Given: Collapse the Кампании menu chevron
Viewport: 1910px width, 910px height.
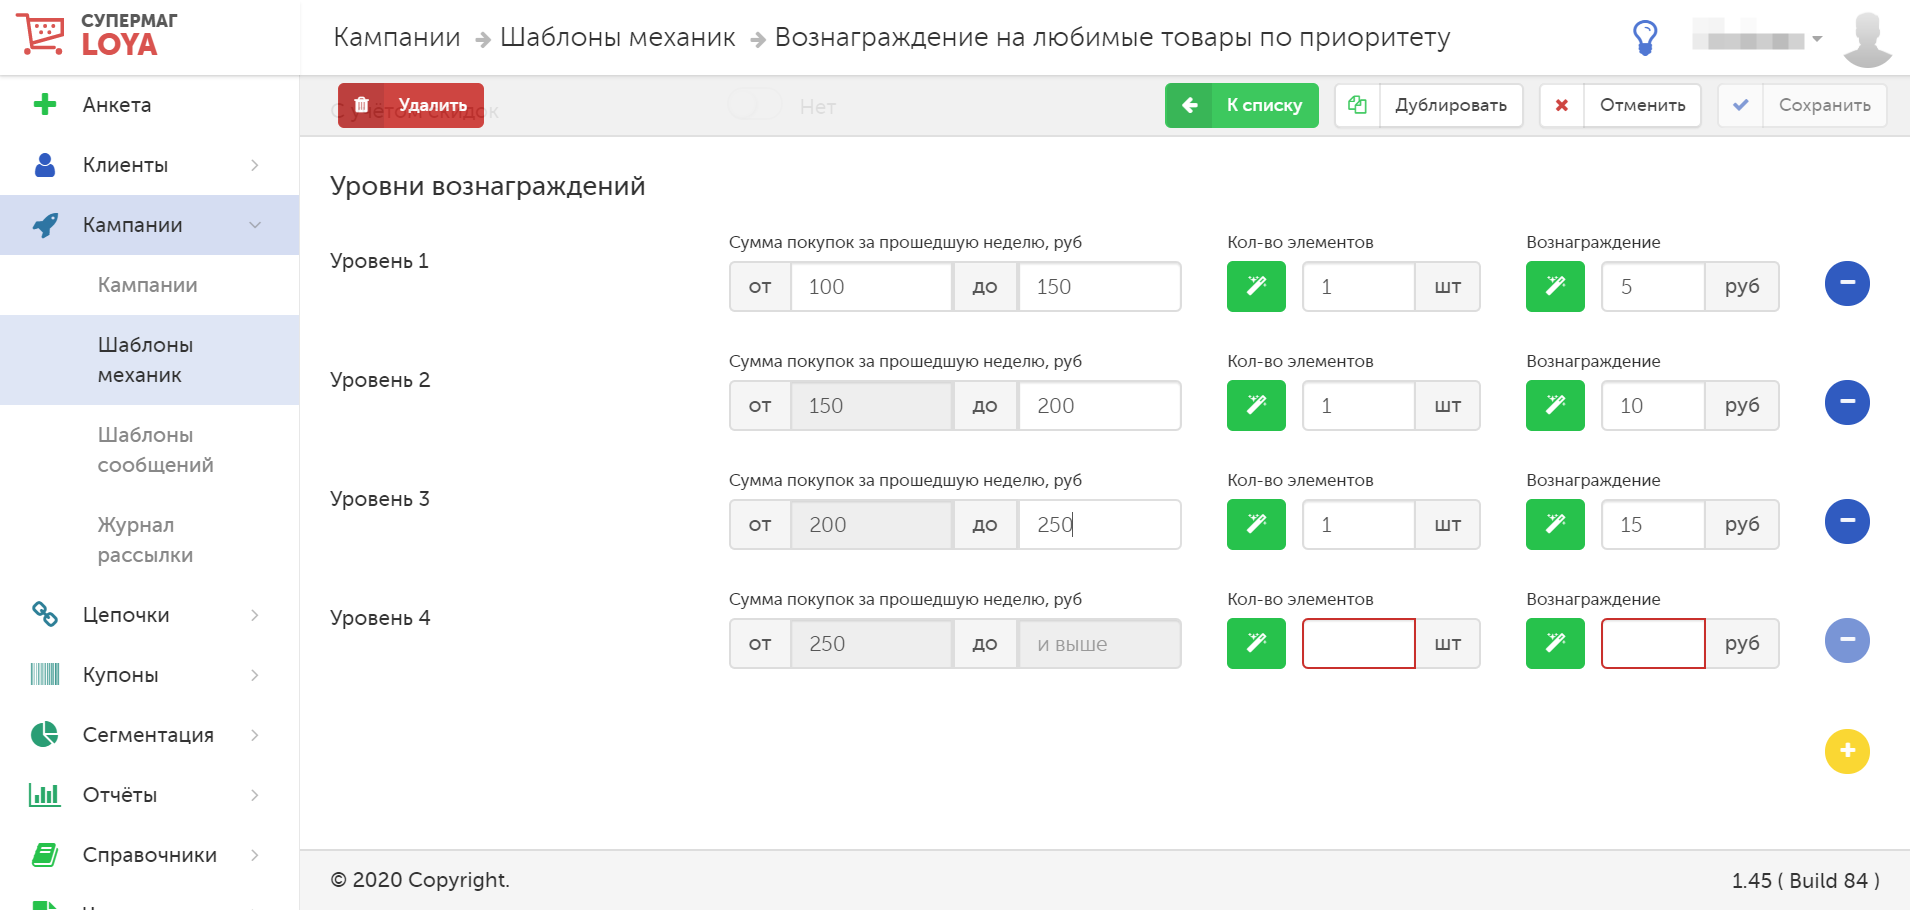Looking at the screenshot, I should [255, 225].
